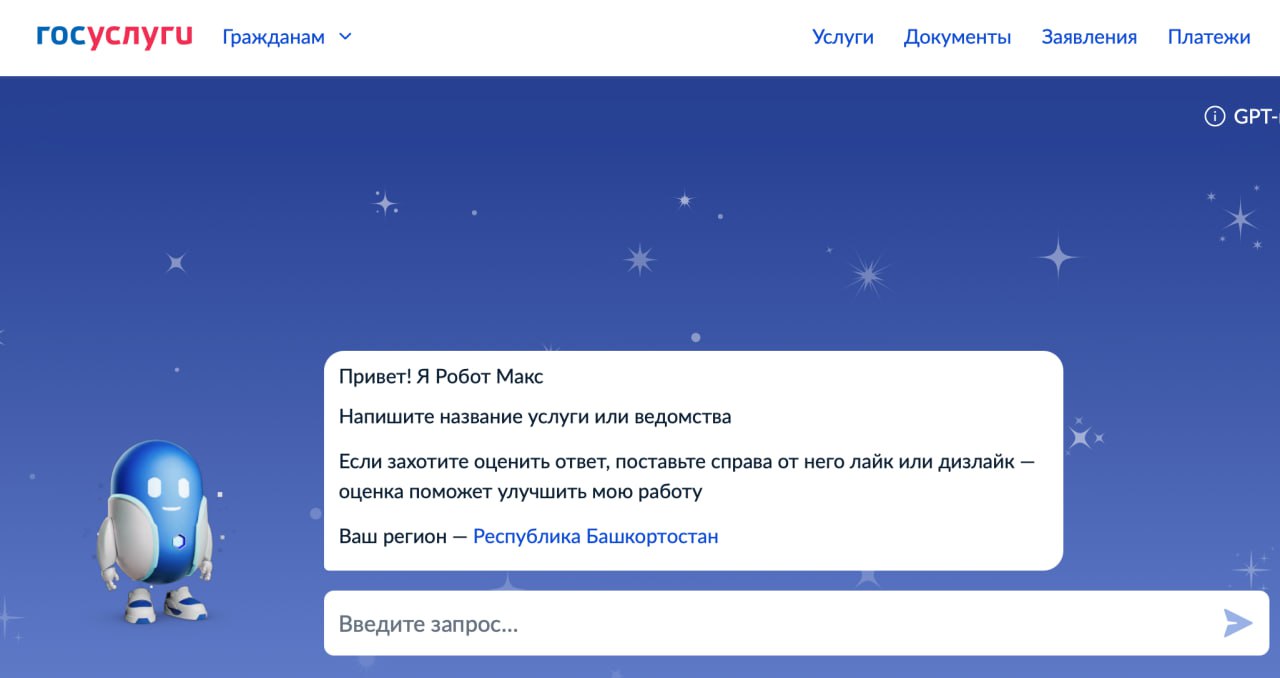
Task: Open the Заявления page
Action: click(x=1089, y=37)
